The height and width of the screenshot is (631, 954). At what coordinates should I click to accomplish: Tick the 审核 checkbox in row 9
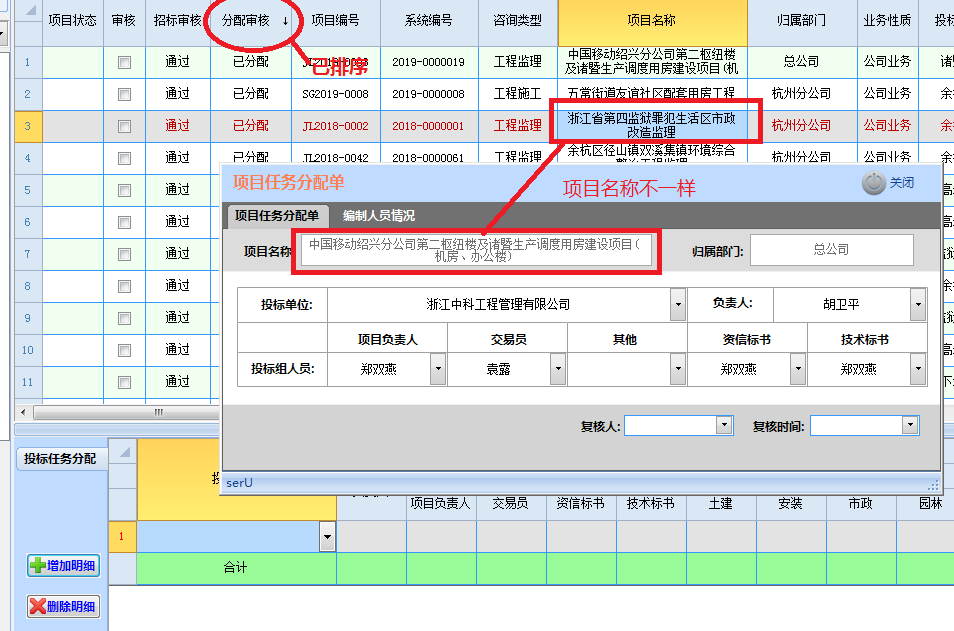125,318
